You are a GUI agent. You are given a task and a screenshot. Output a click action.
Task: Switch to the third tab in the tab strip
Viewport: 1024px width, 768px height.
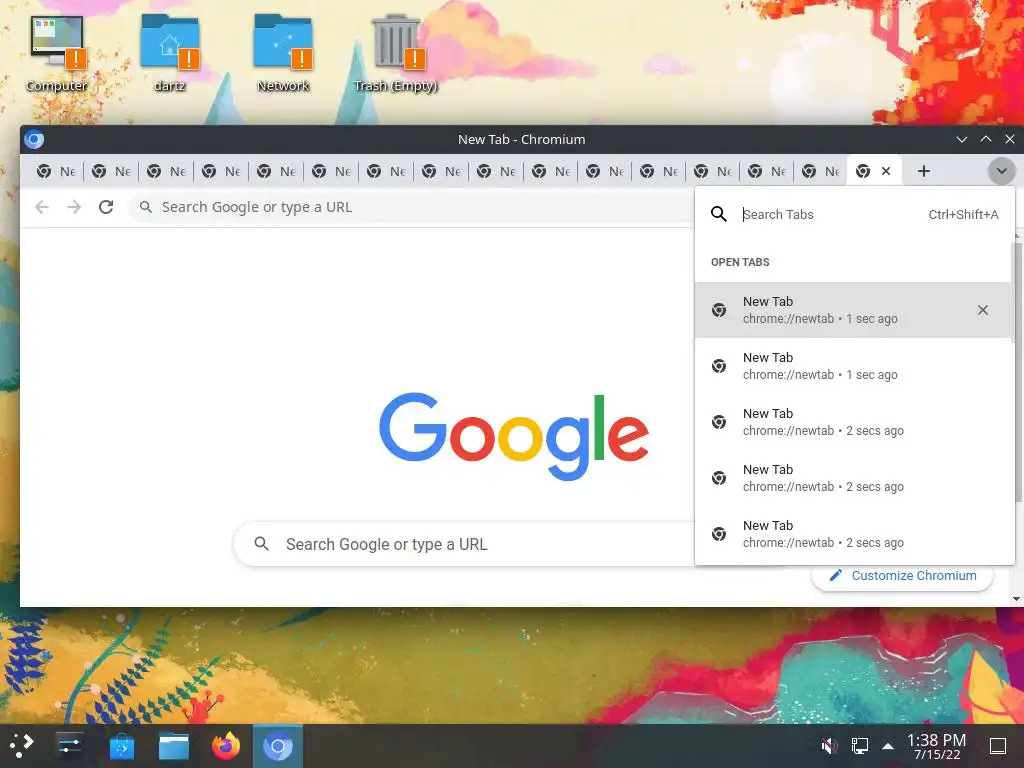coord(166,171)
